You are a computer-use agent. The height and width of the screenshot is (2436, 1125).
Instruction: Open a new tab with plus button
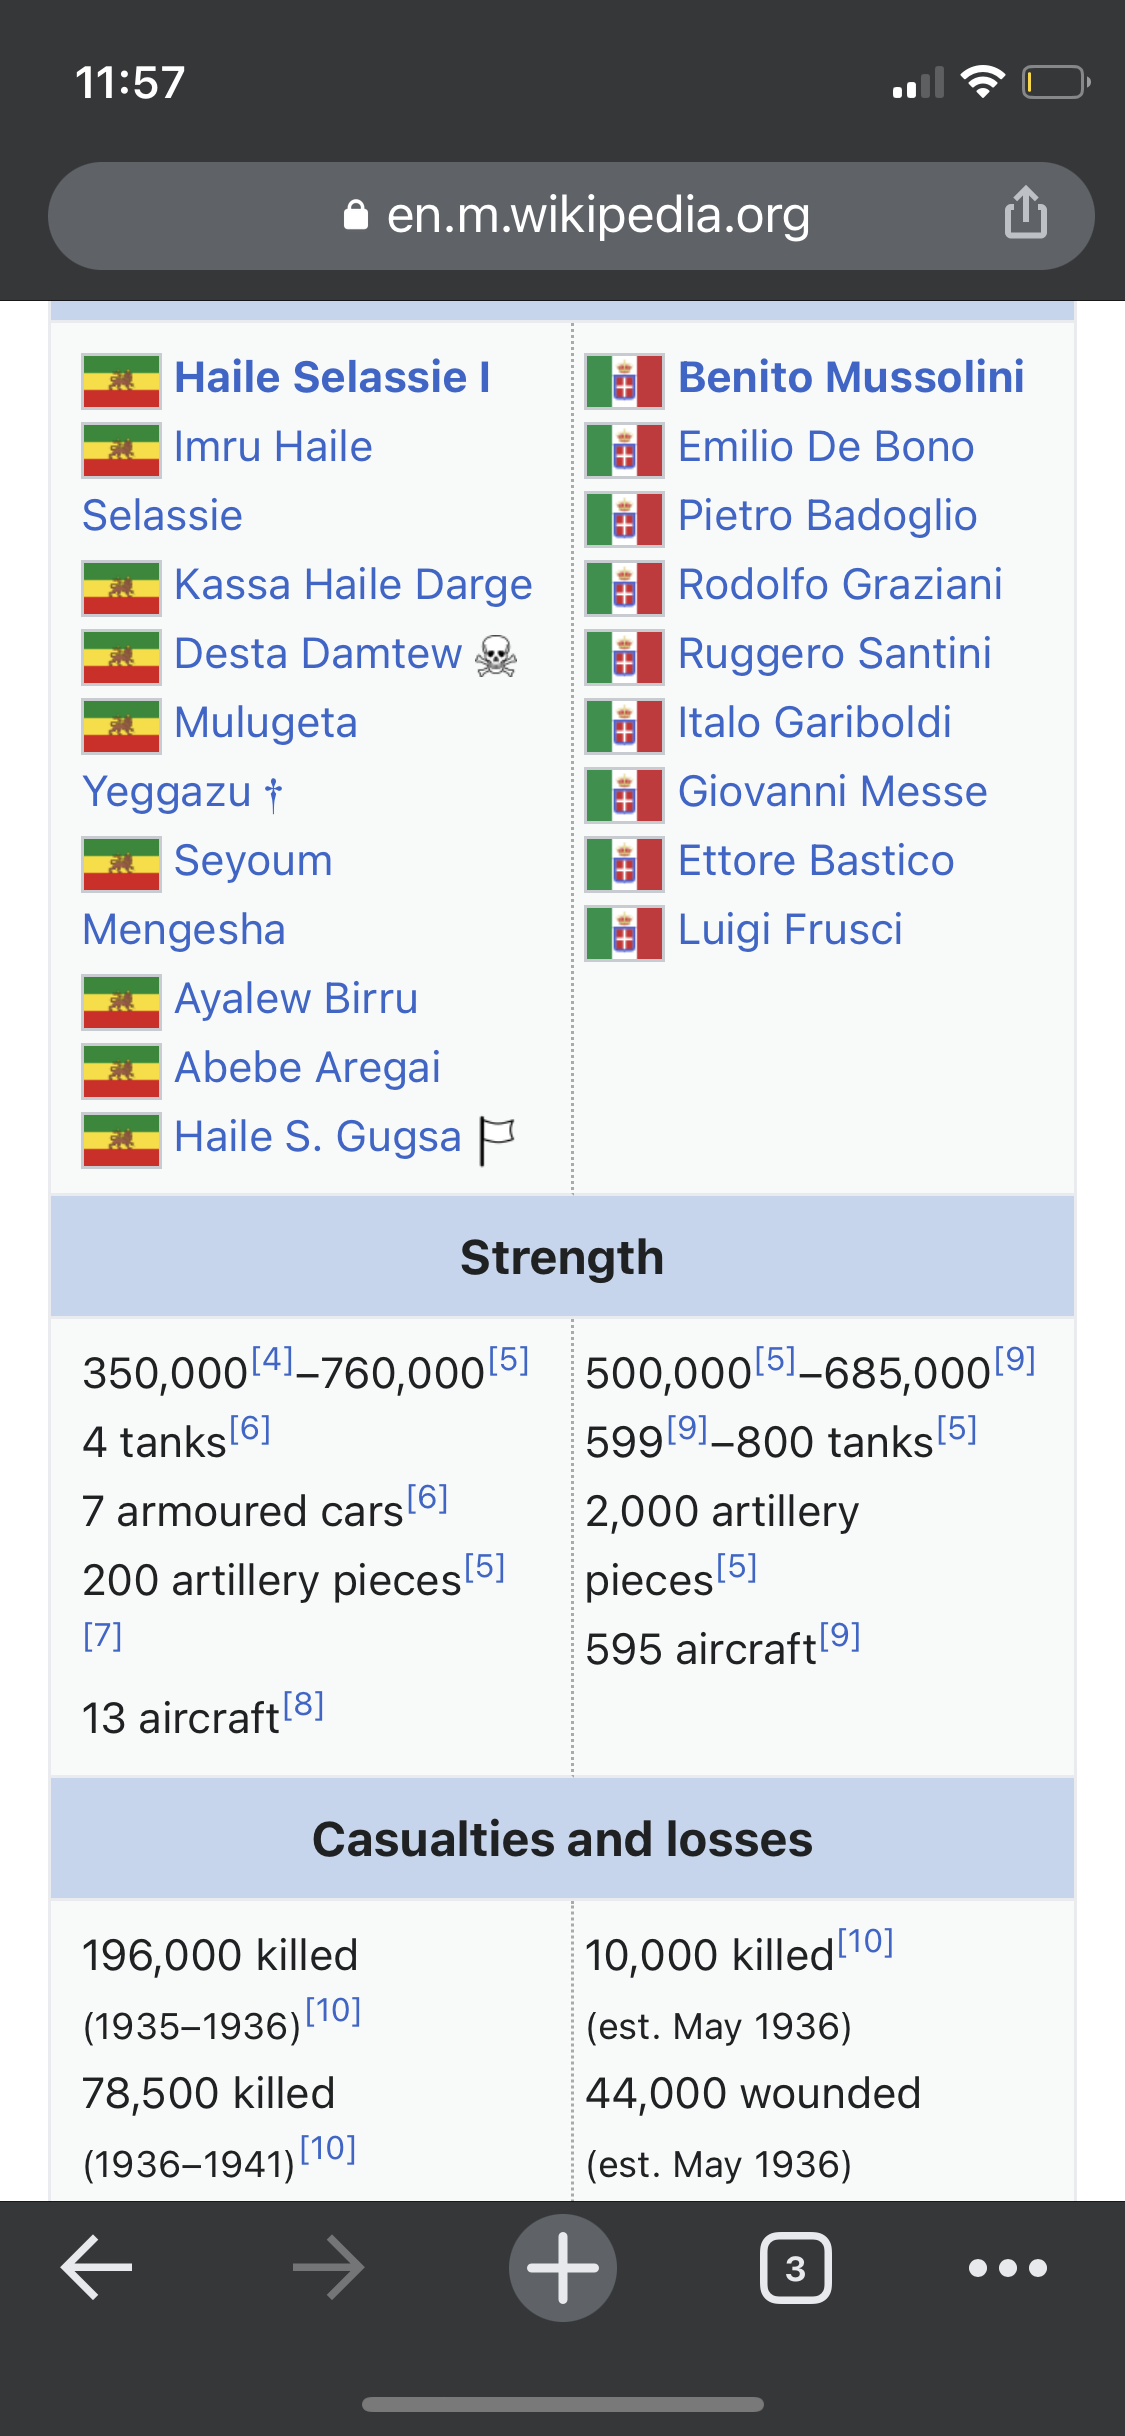pos(563,2267)
